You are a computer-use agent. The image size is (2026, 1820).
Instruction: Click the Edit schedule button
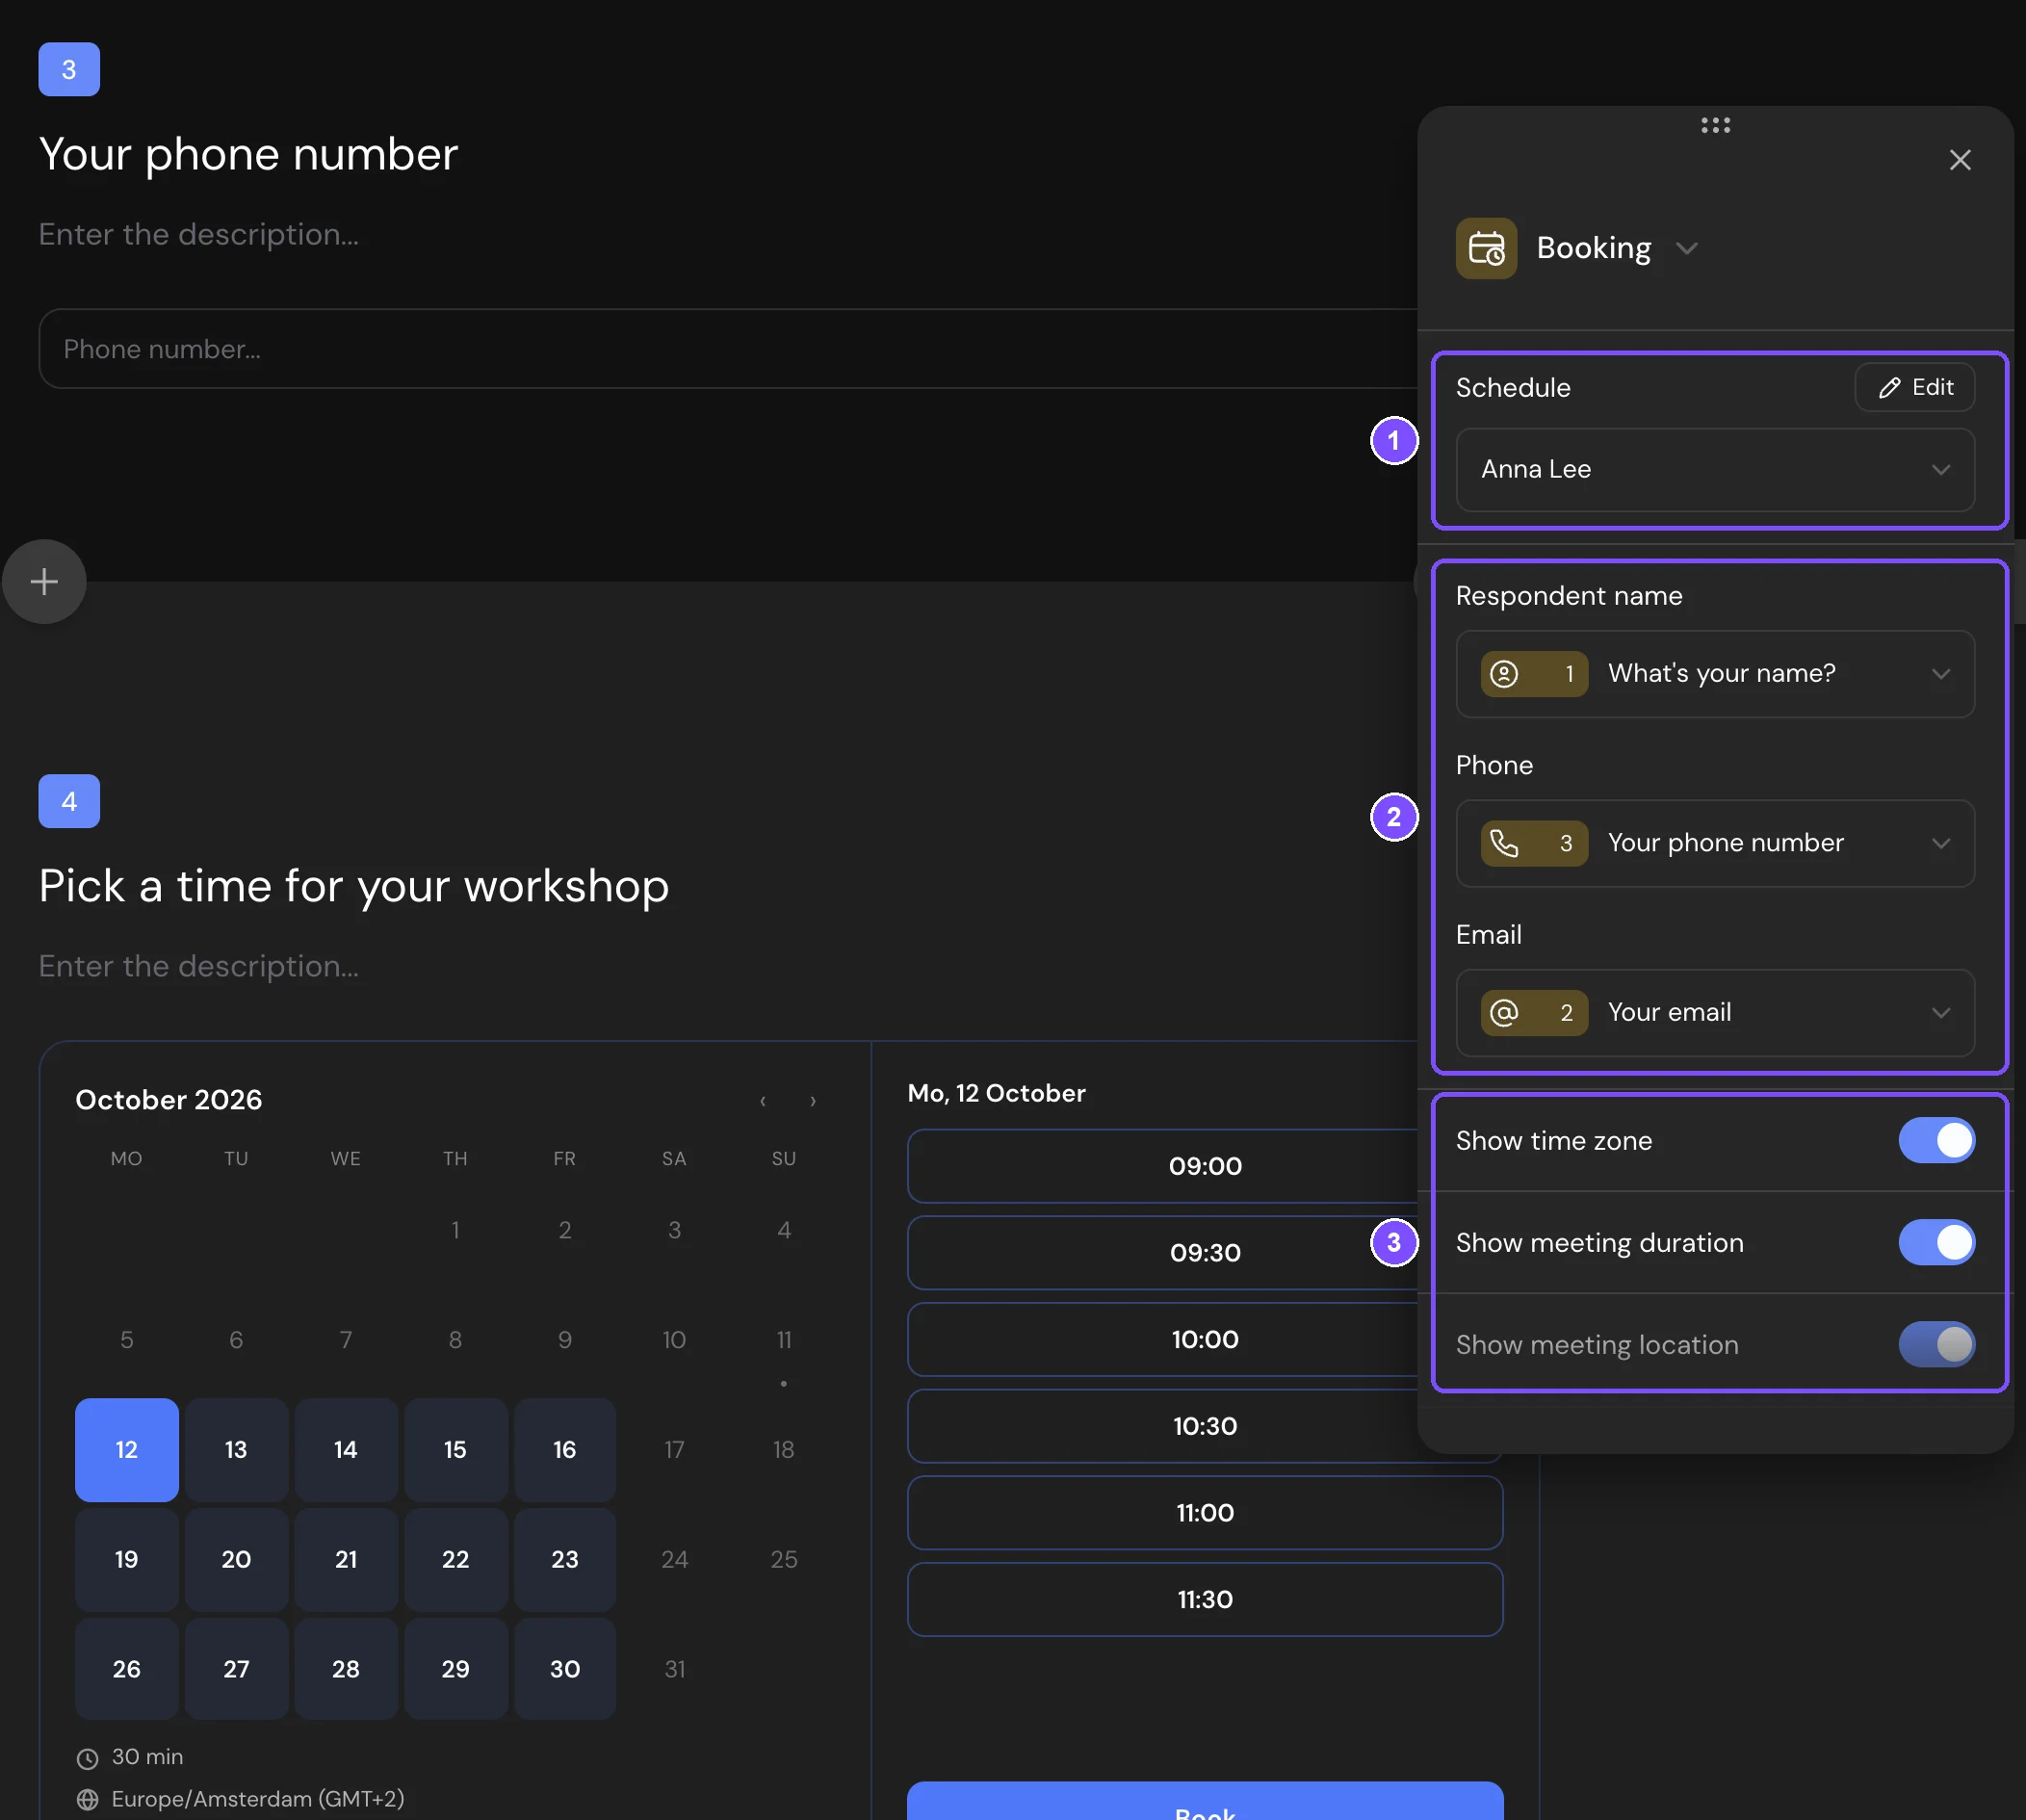(1914, 387)
